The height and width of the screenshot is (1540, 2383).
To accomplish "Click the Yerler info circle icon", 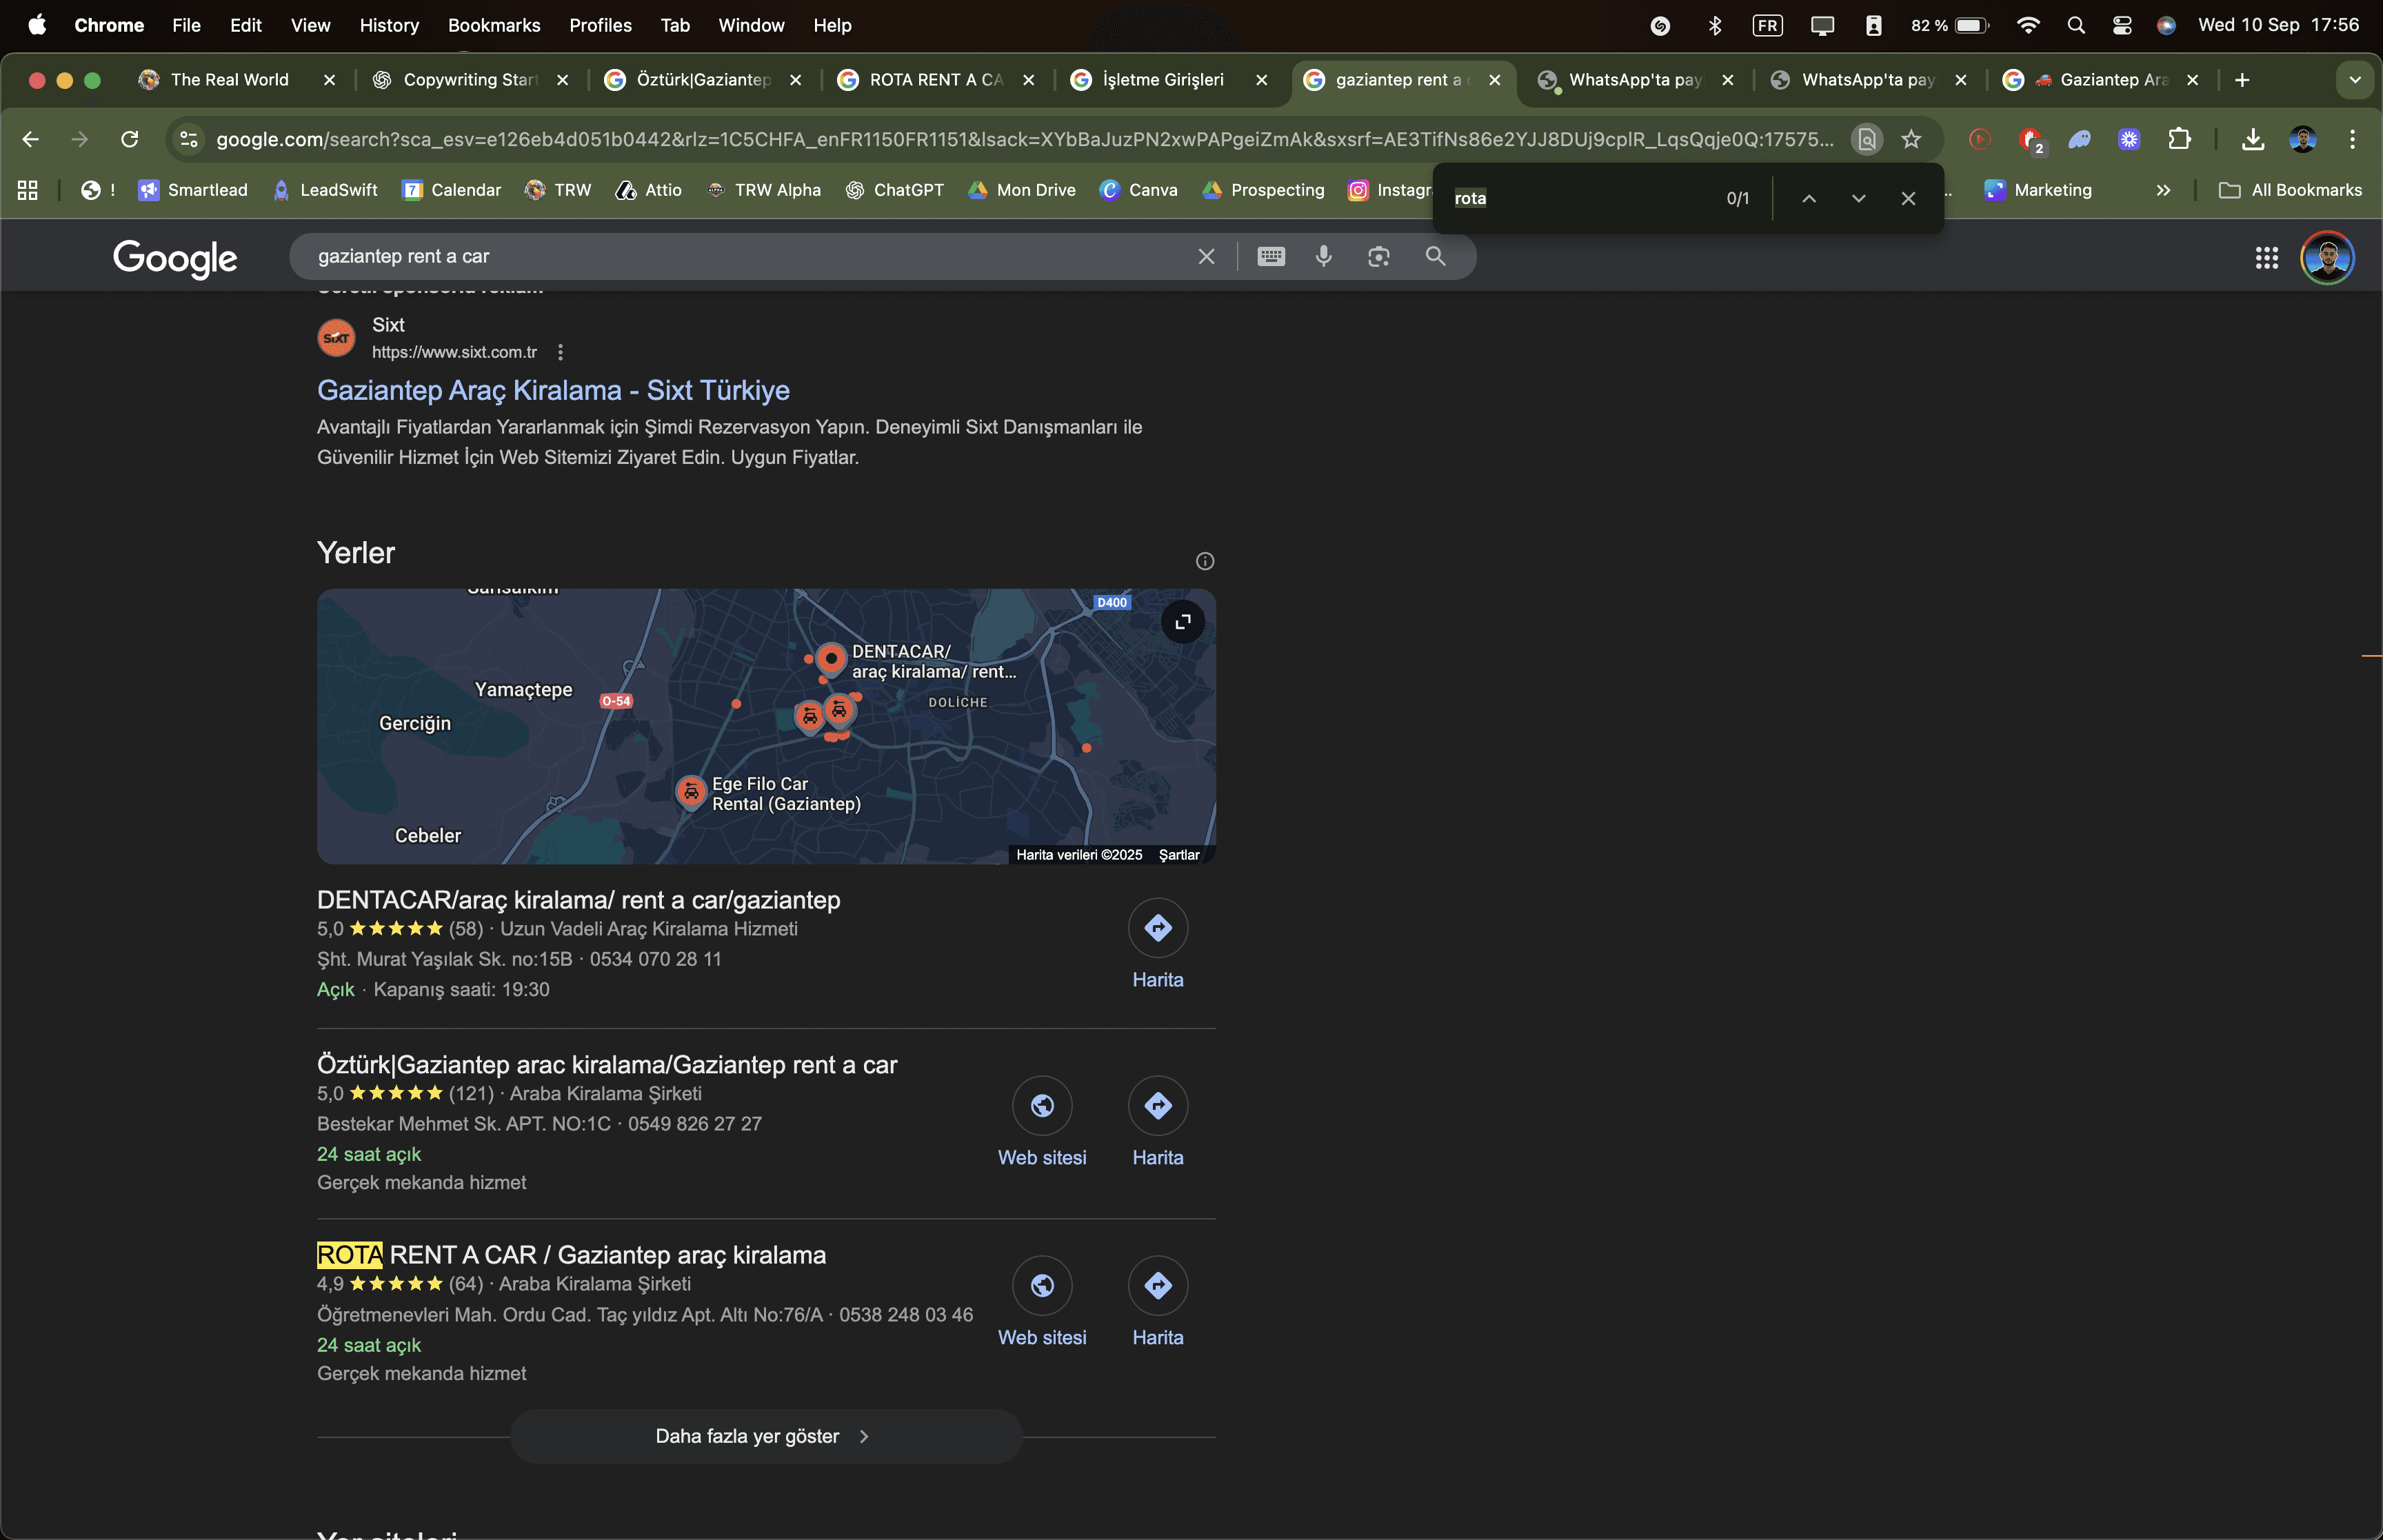I will (1204, 561).
